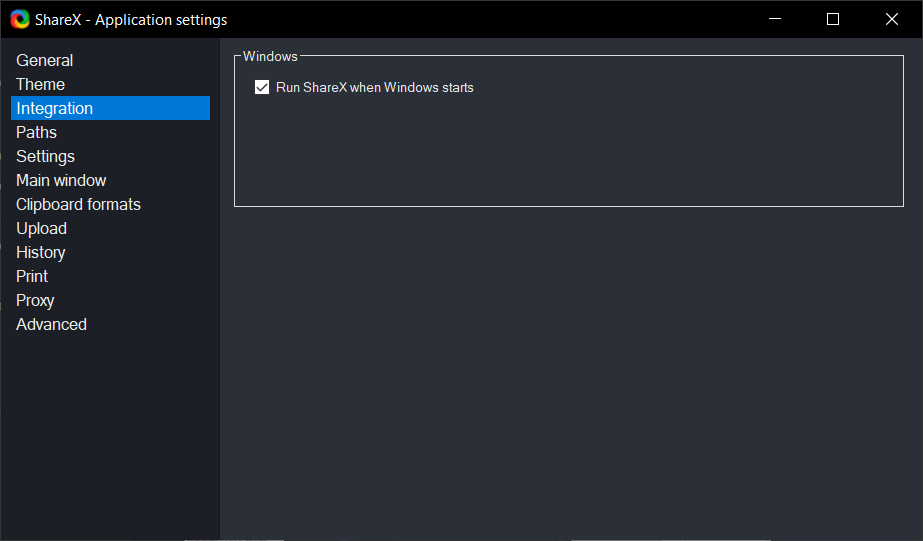923x541 pixels.
Task: Click the ShareX logo in title bar
Action: [x=20, y=19]
